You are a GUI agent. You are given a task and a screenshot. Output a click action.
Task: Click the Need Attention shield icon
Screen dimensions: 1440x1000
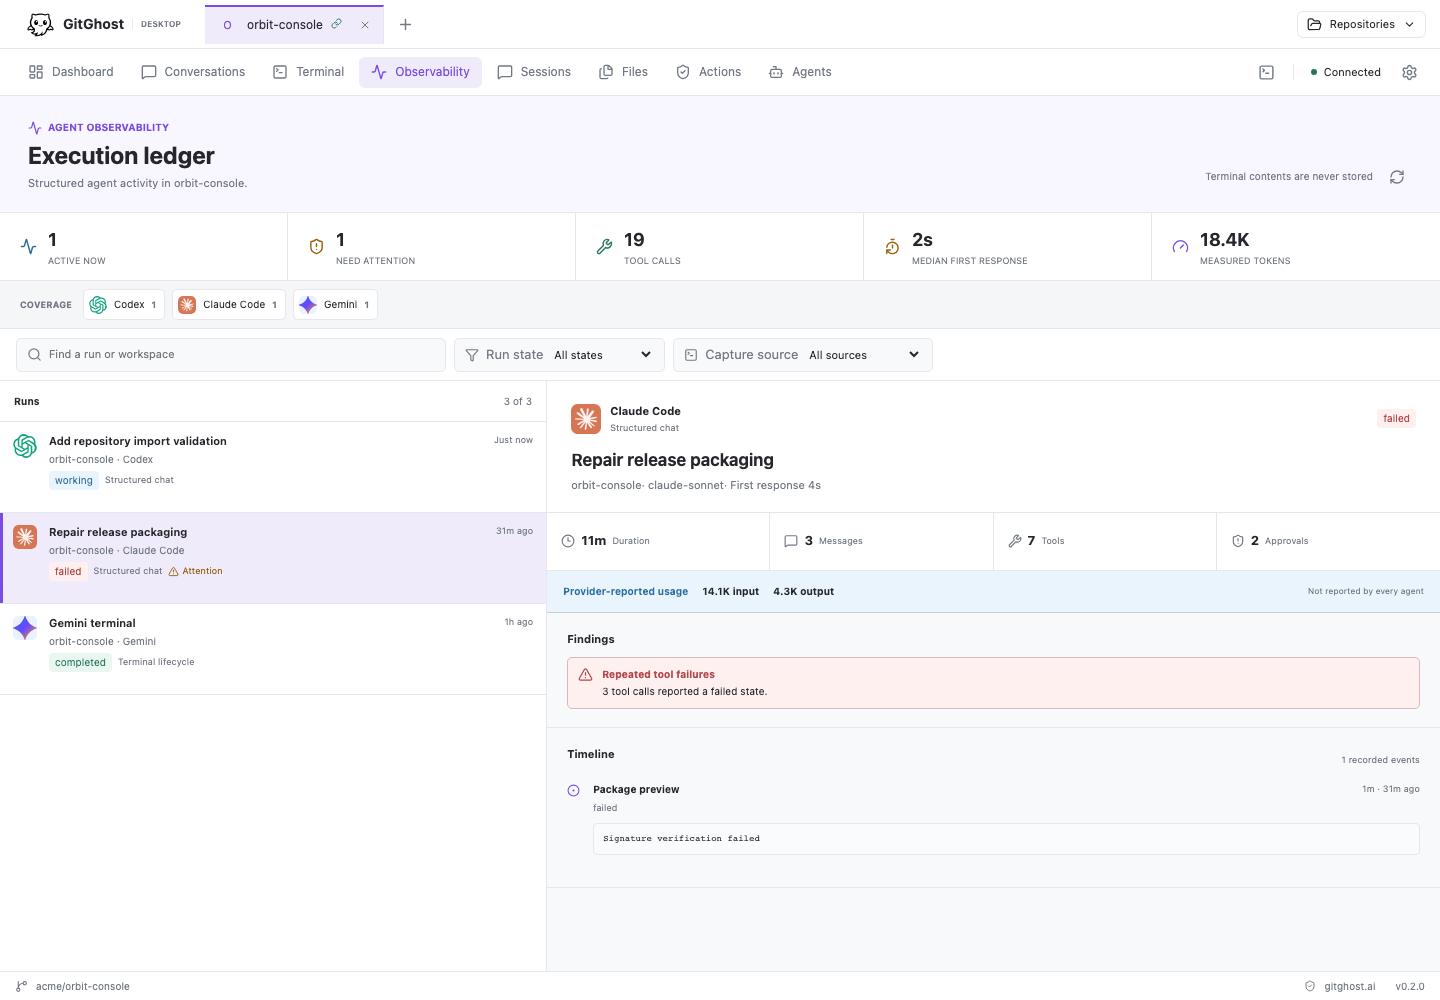tap(316, 247)
